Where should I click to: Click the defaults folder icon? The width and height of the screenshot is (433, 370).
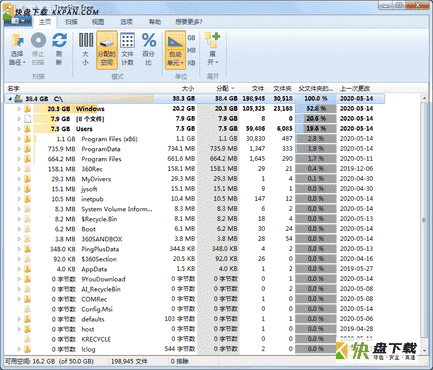(x=27, y=319)
